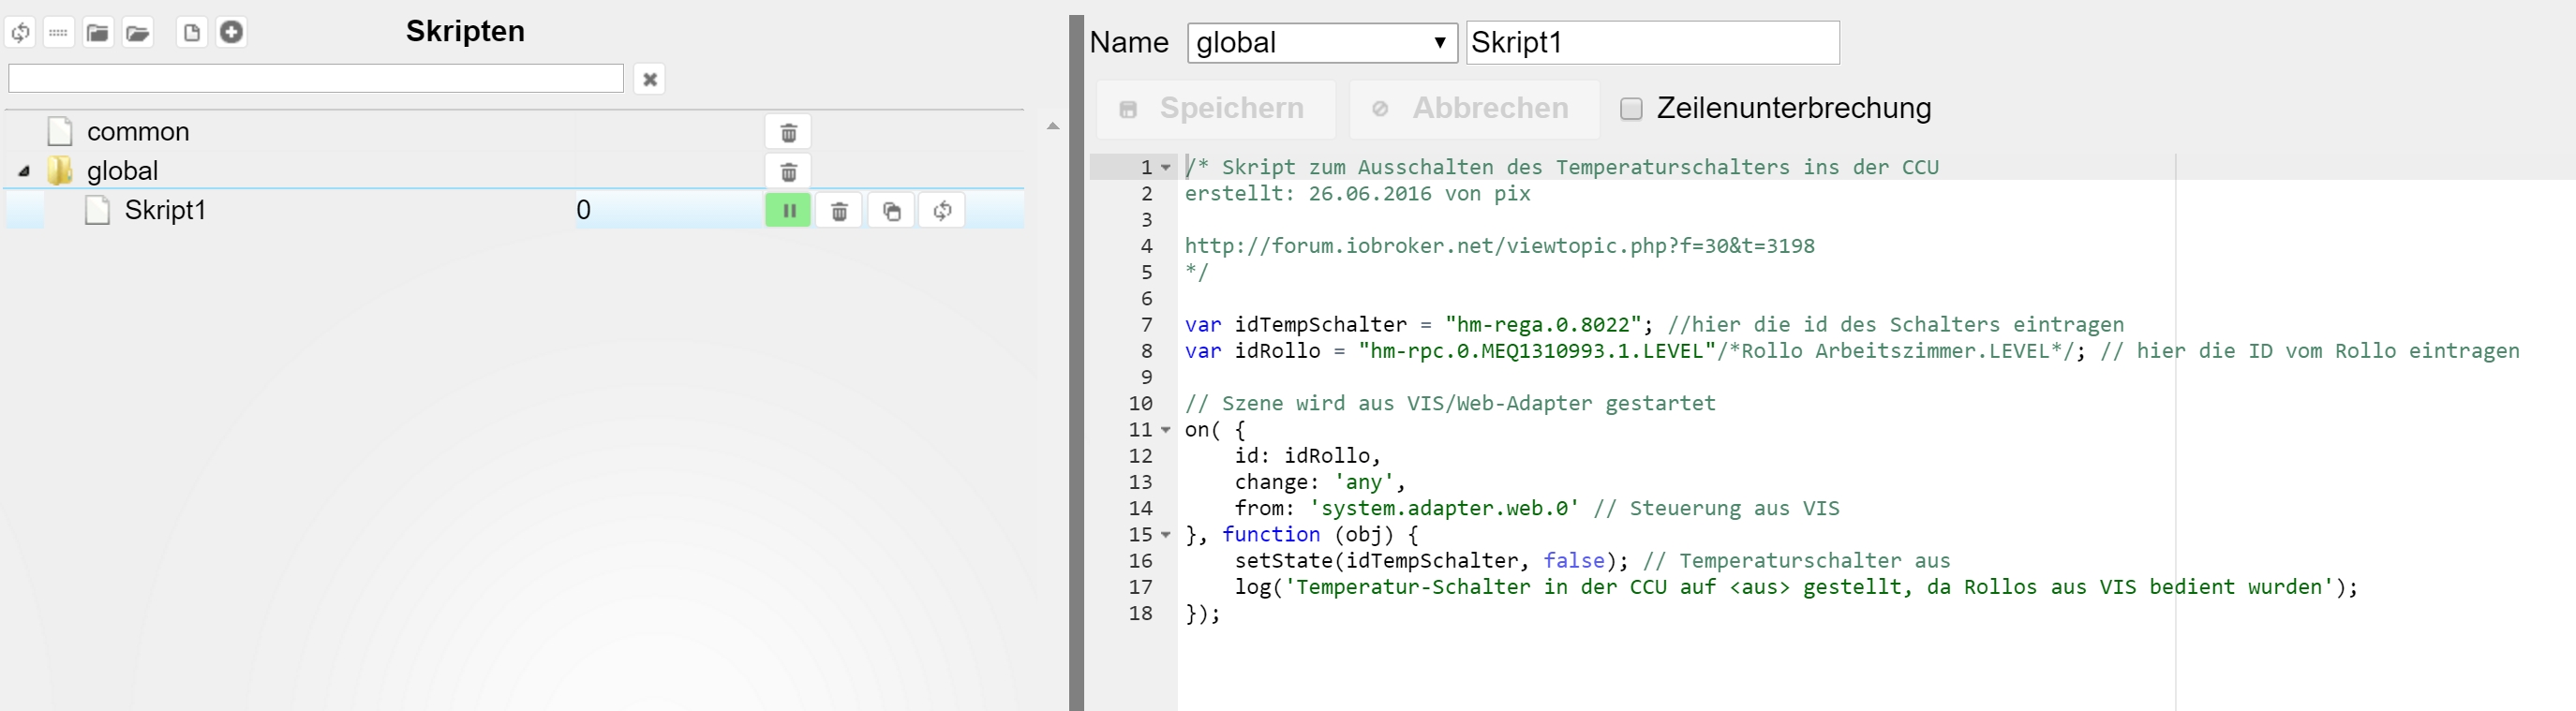Click the script name field containing Skript1
This screenshot has width=2576, height=711.
1652,43
